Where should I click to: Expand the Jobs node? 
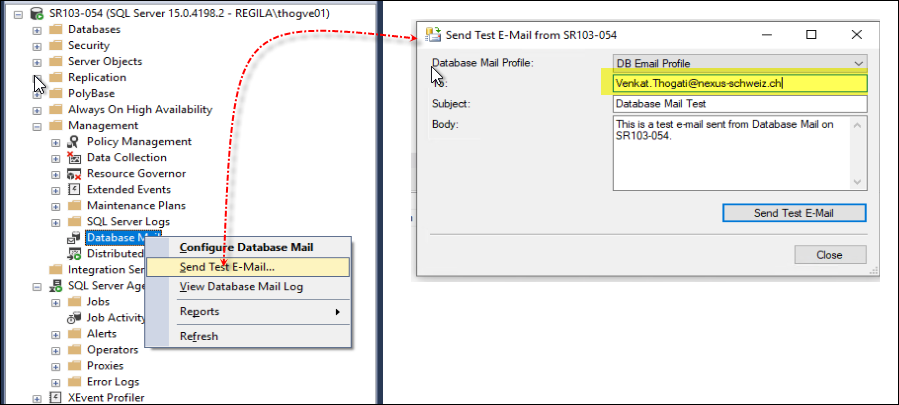[55, 302]
